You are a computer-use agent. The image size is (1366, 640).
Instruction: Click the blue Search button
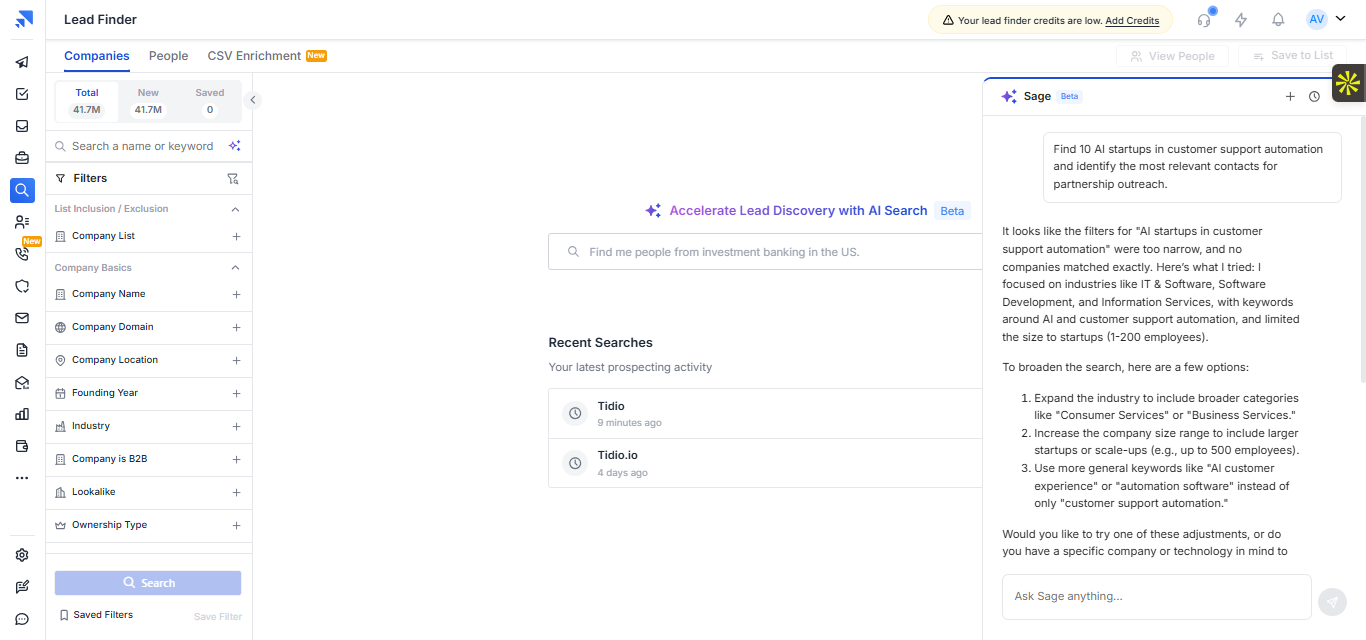pyautogui.click(x=148, y=583)
